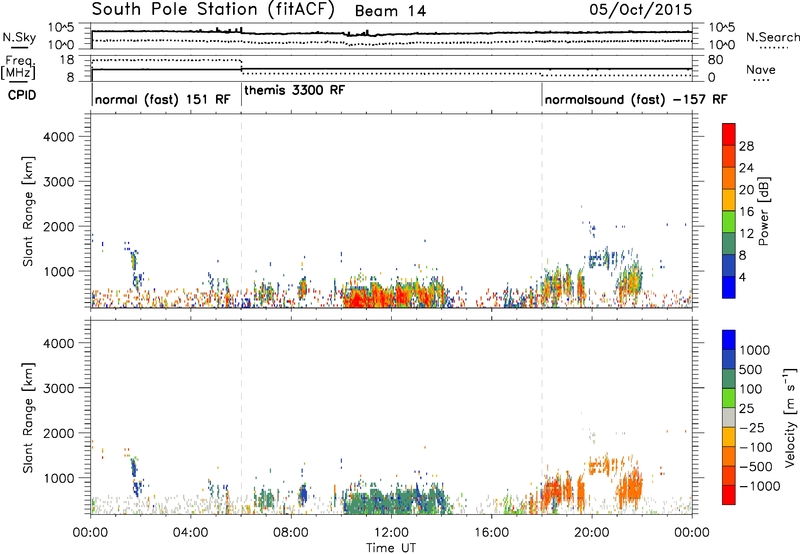800x554 pixels.
Task: Click the '08:00' time axis label
Action: 291,533
